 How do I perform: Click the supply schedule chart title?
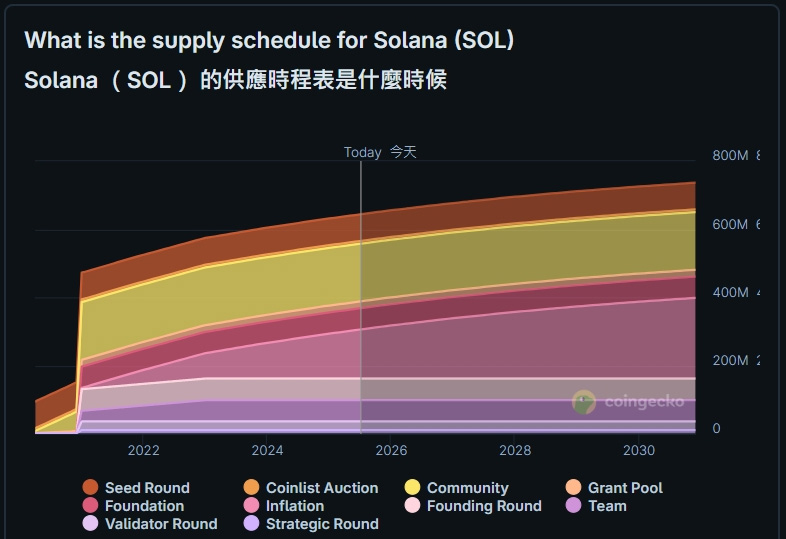pyautogui.click(x=269, y=40)
